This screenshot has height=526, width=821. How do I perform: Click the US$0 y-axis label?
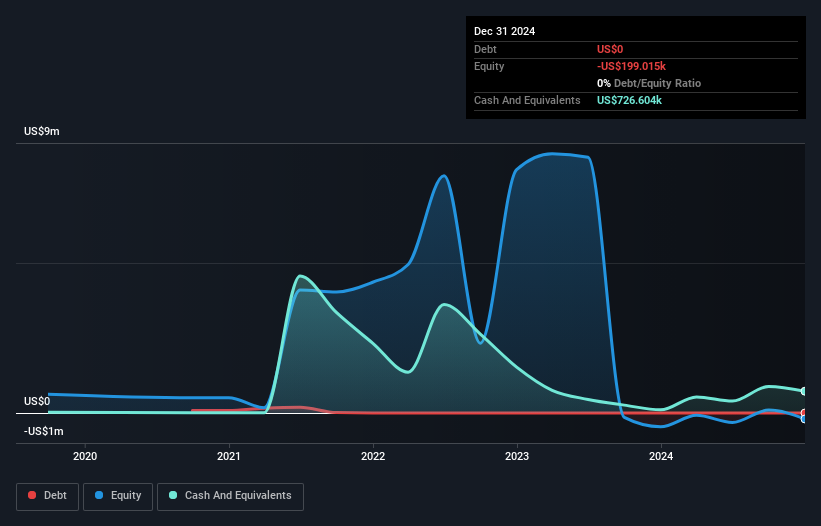pyautogui.click(x=37, y=401)
